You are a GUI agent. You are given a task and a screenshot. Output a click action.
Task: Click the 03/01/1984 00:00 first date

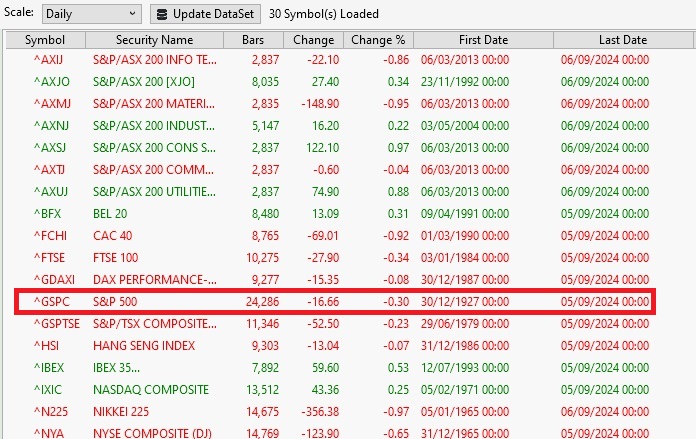[465, 257]
